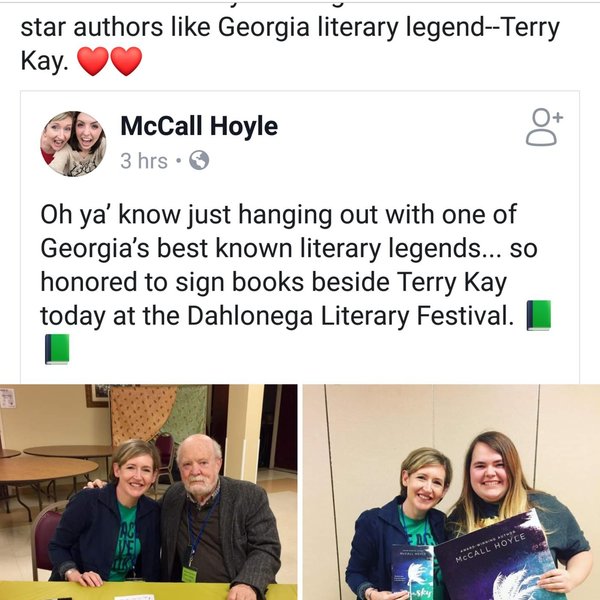Click the public globe privacy icon
The image size is (600, 600).
point(199,160)
